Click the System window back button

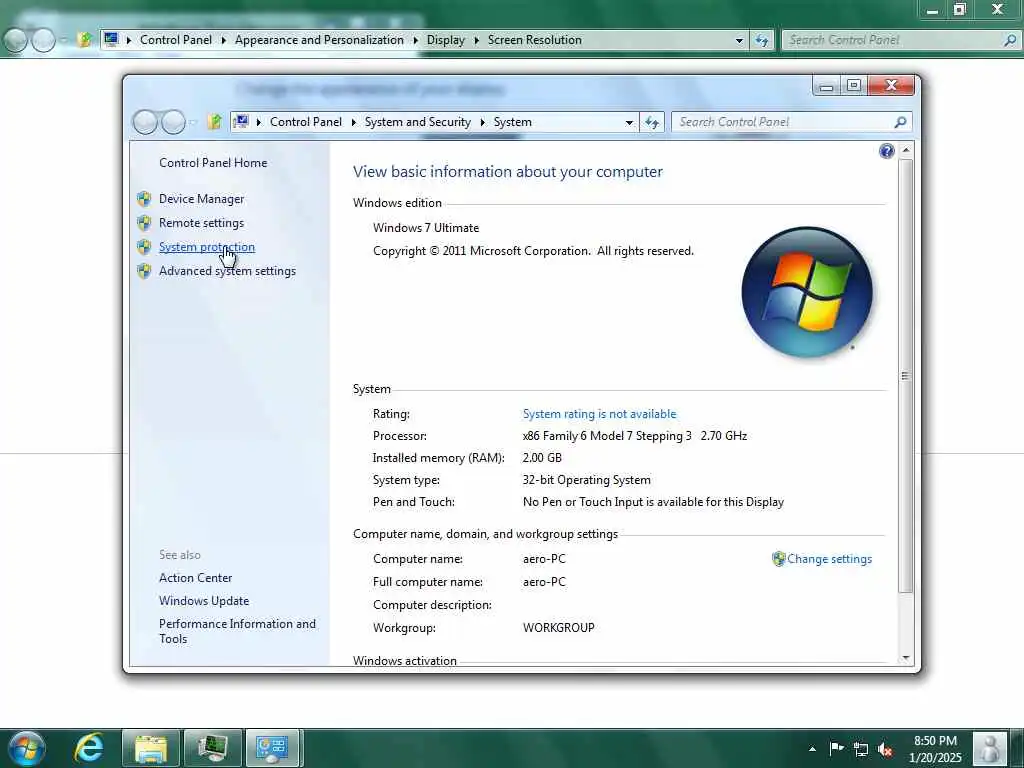(x=145, y=122)
